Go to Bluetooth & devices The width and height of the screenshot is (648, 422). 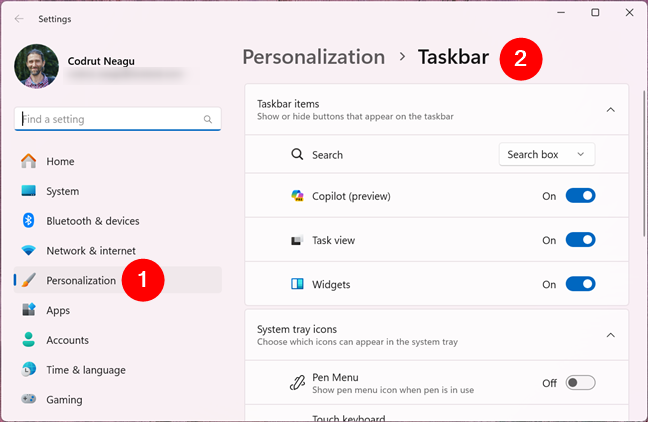(118, 221)
